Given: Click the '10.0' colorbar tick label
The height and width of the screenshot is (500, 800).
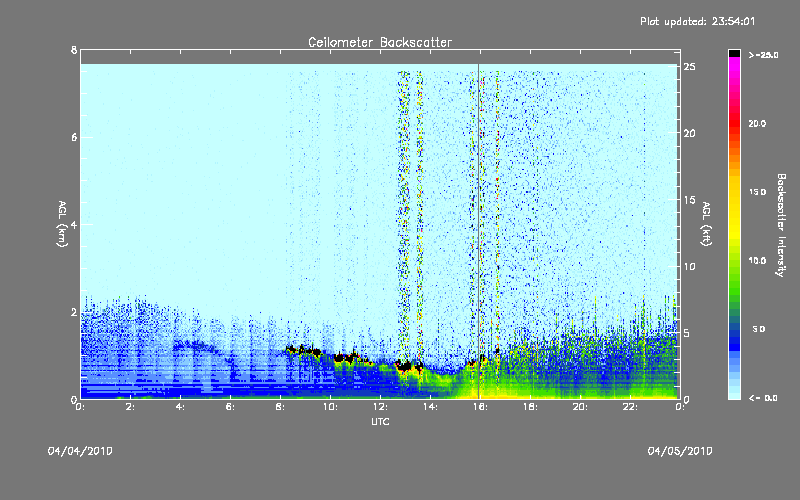Looking at the screenshot, I should pos(757,261).
